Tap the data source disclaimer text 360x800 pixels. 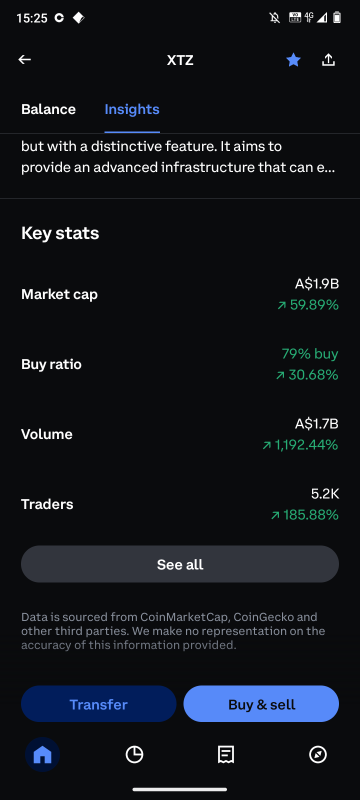coord(173,631)
